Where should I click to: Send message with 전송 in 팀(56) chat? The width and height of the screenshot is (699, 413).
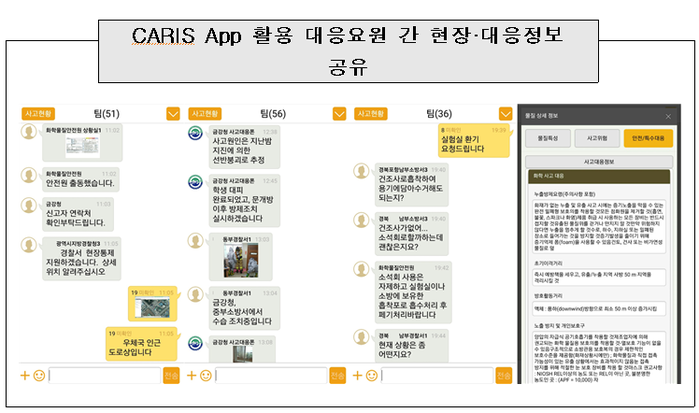337,376
